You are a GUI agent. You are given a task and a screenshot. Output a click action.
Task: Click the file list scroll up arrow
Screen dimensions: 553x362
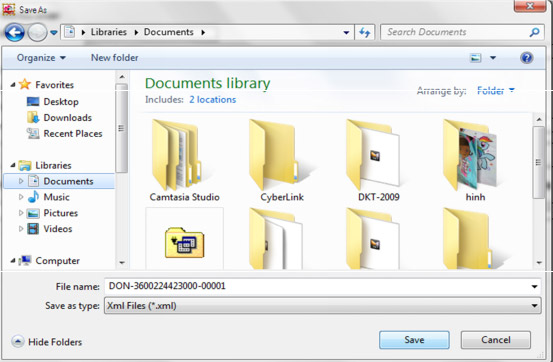539,119
